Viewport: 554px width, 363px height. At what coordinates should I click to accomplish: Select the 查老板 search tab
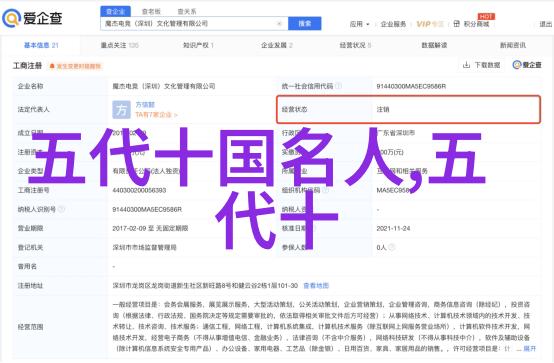pyautogui.click(x=151, y=12)
